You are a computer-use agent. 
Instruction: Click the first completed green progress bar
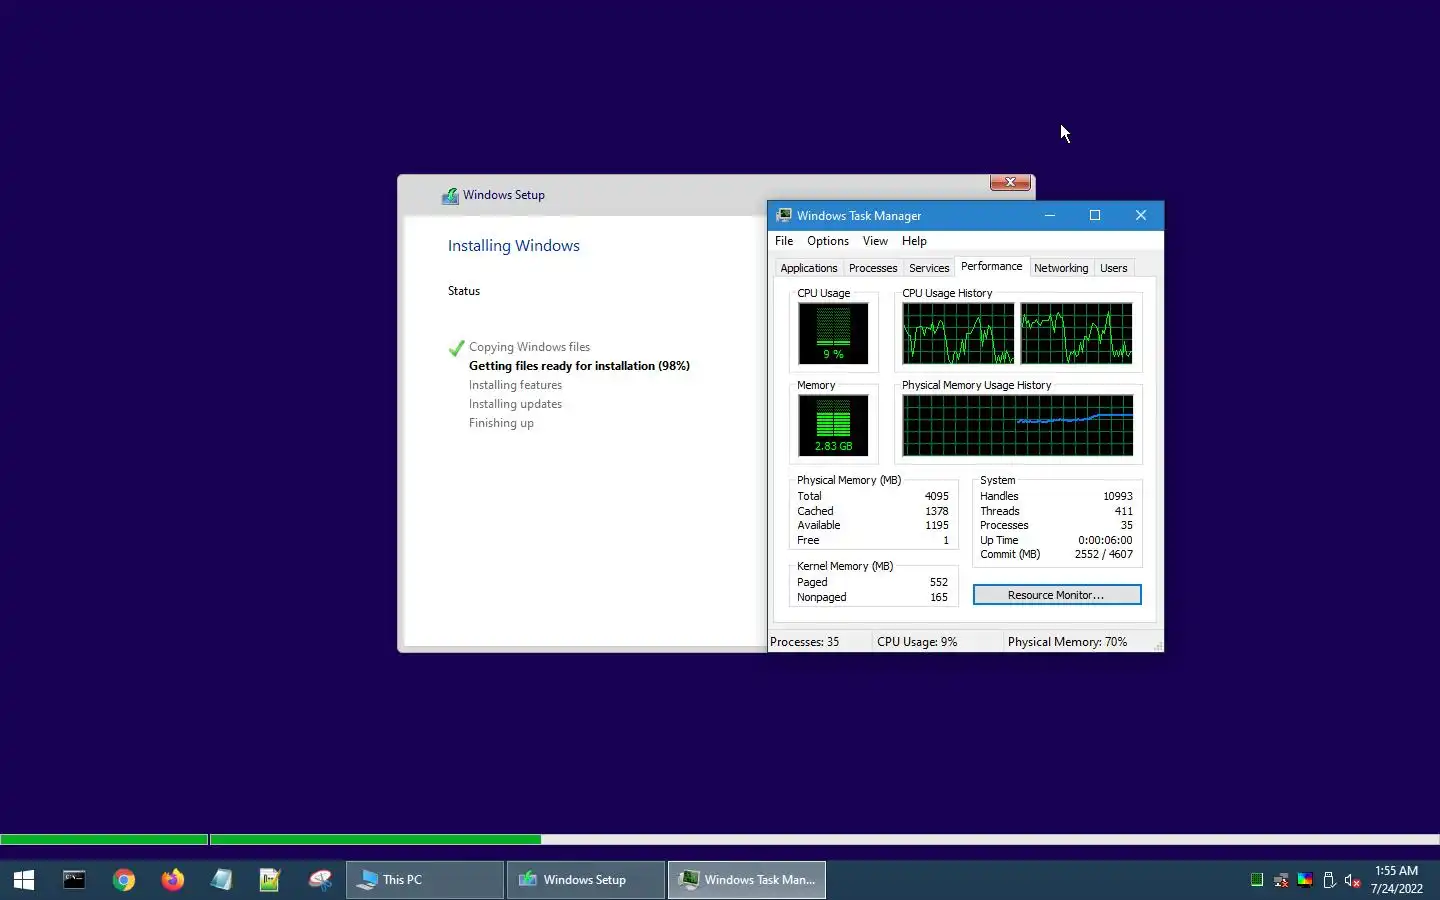104,840
